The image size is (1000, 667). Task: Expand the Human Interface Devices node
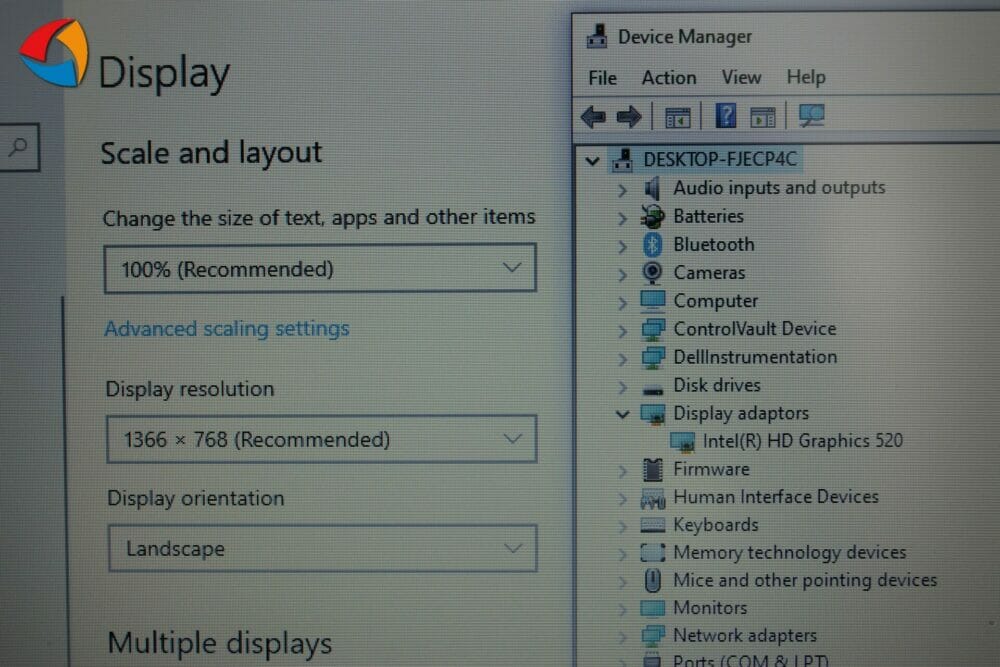click(622, 499)
